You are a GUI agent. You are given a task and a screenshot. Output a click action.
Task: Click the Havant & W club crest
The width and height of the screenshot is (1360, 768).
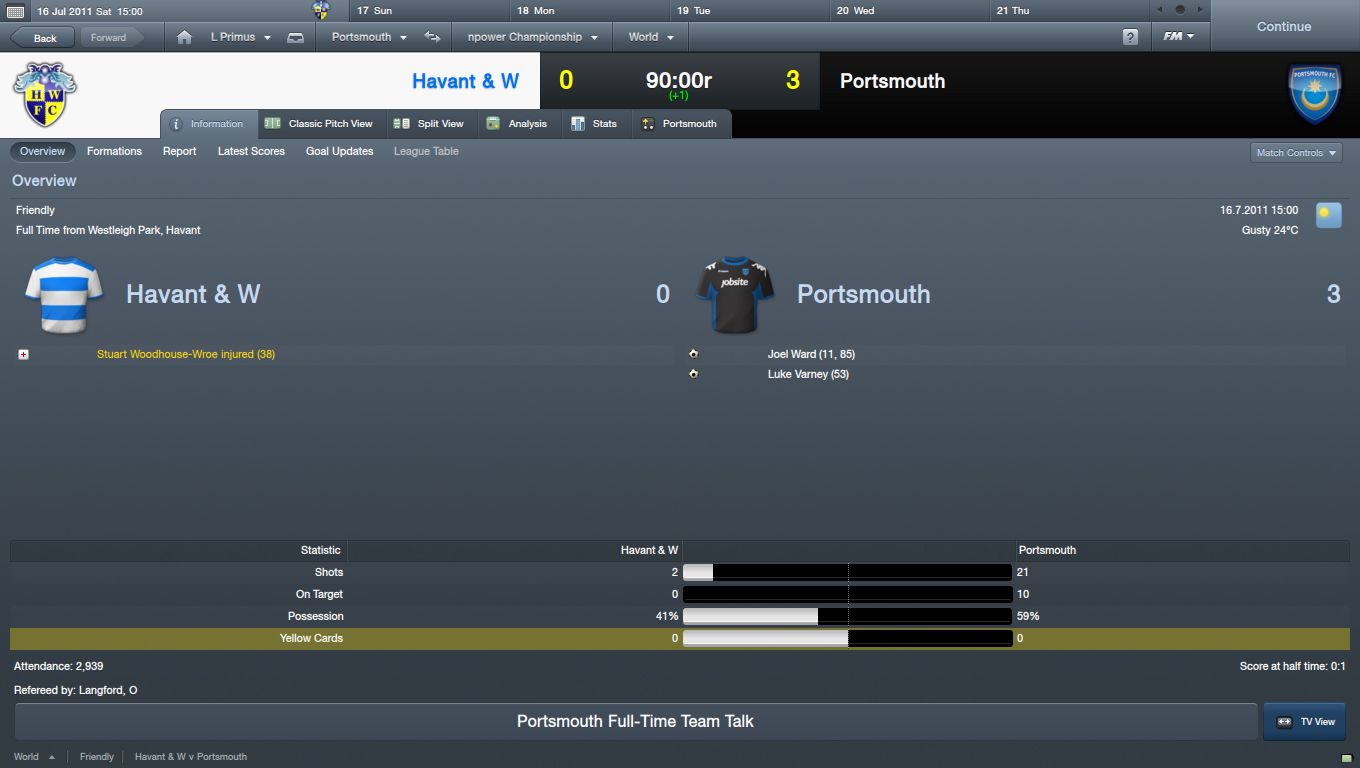pyautogui.click(x=45, y=94)
